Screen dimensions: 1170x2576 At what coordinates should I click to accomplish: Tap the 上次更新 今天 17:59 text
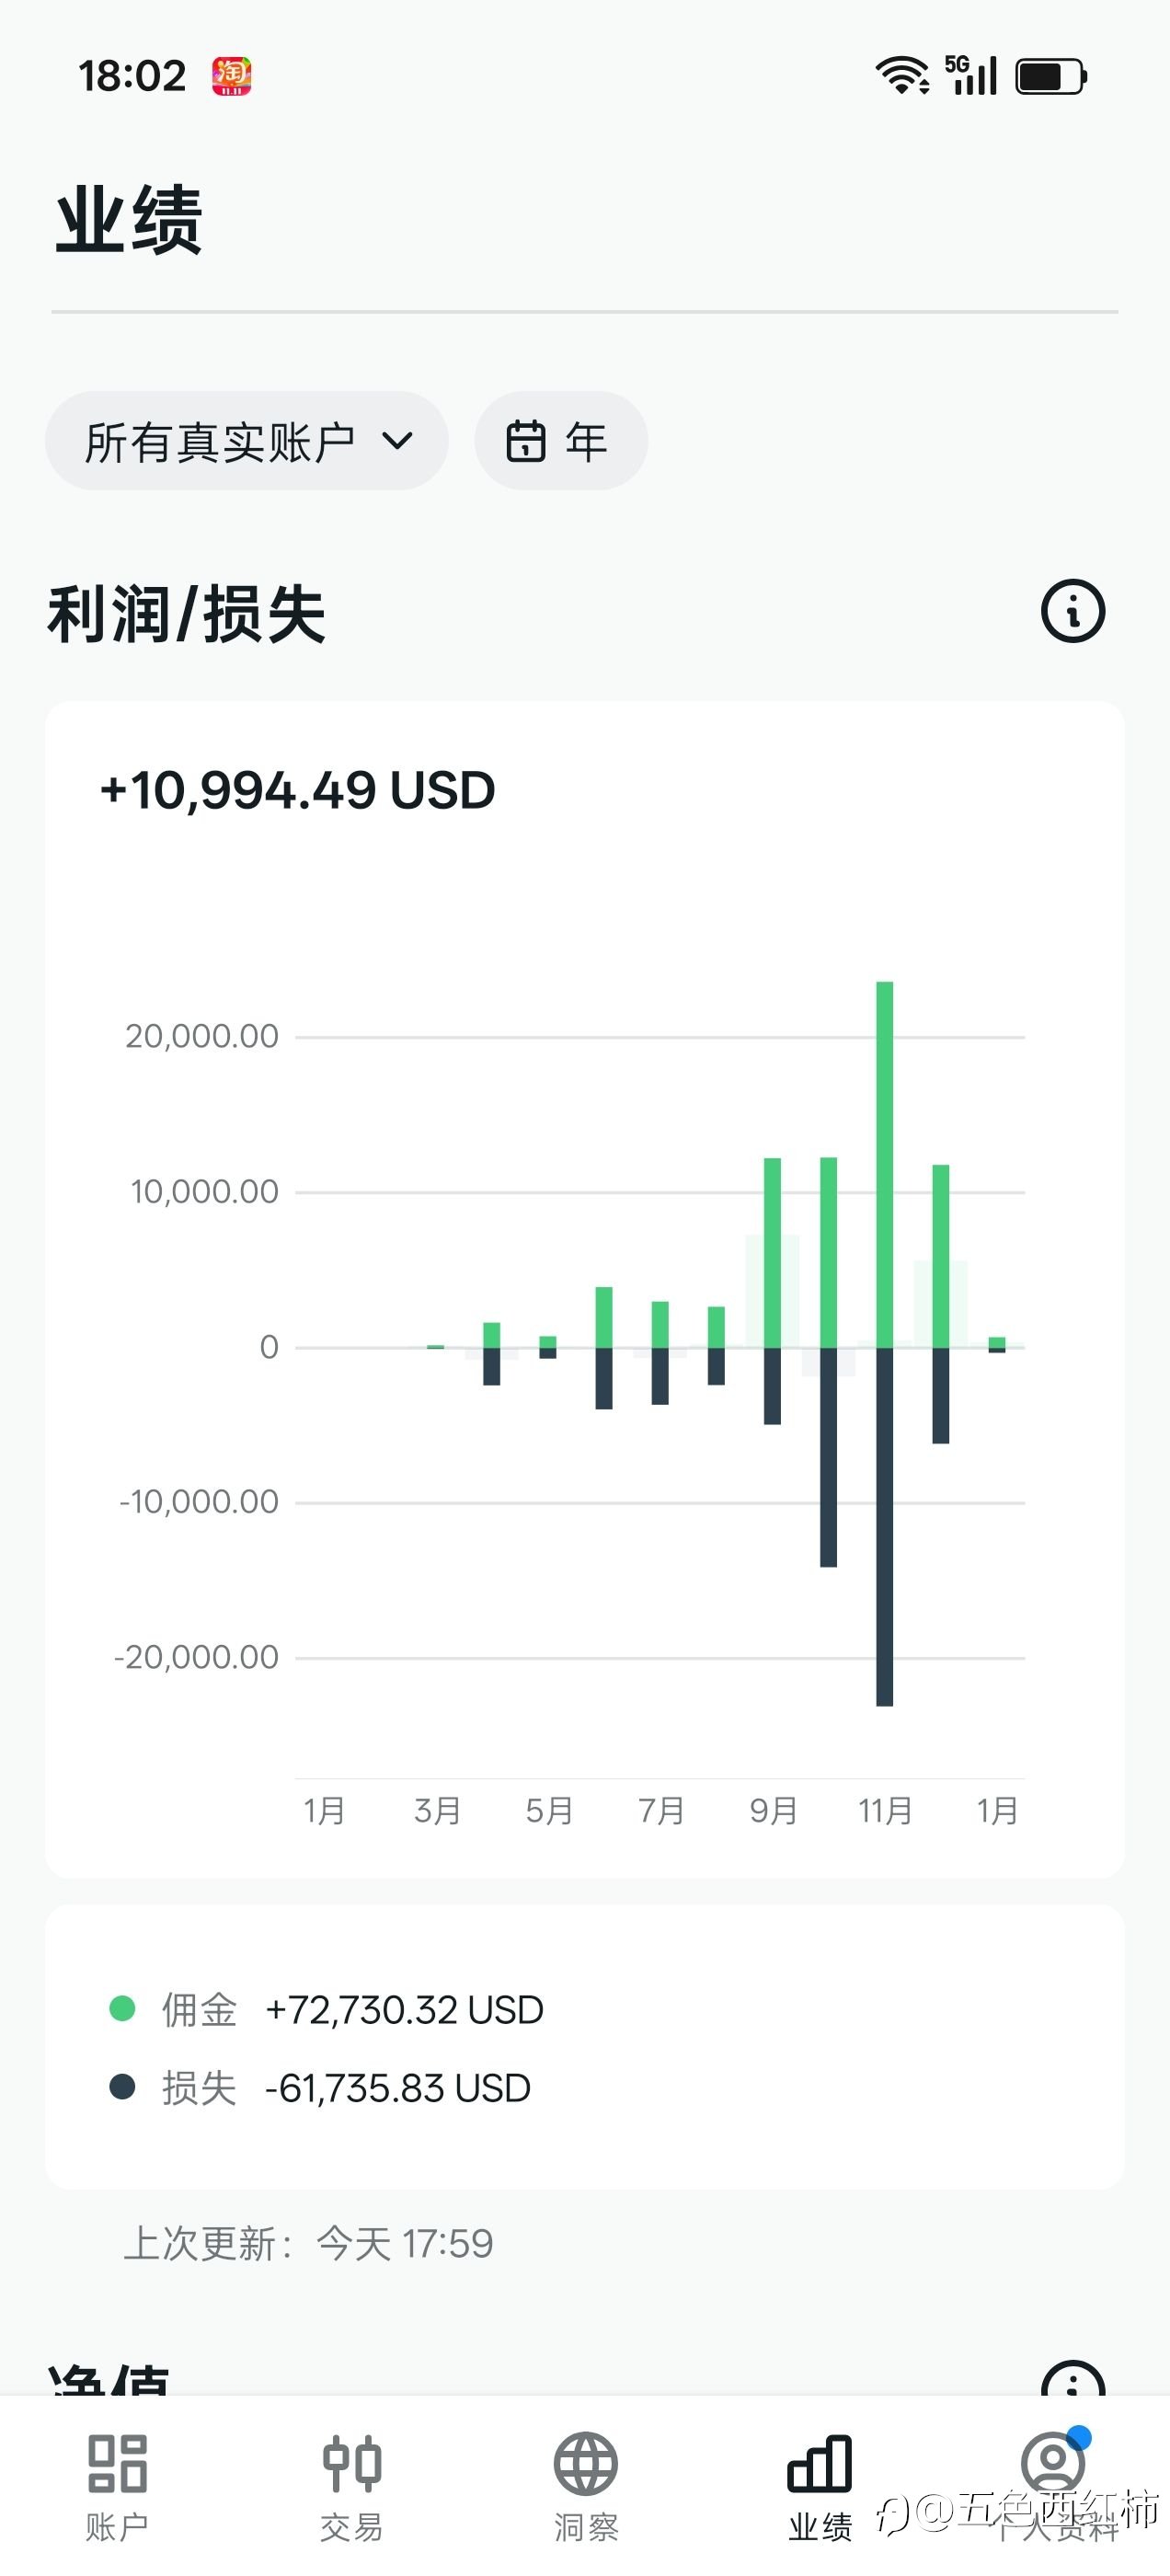308,2244
